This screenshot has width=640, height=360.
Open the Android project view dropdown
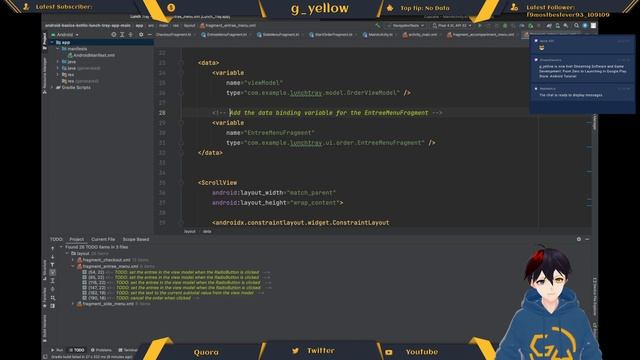(65, 35)
